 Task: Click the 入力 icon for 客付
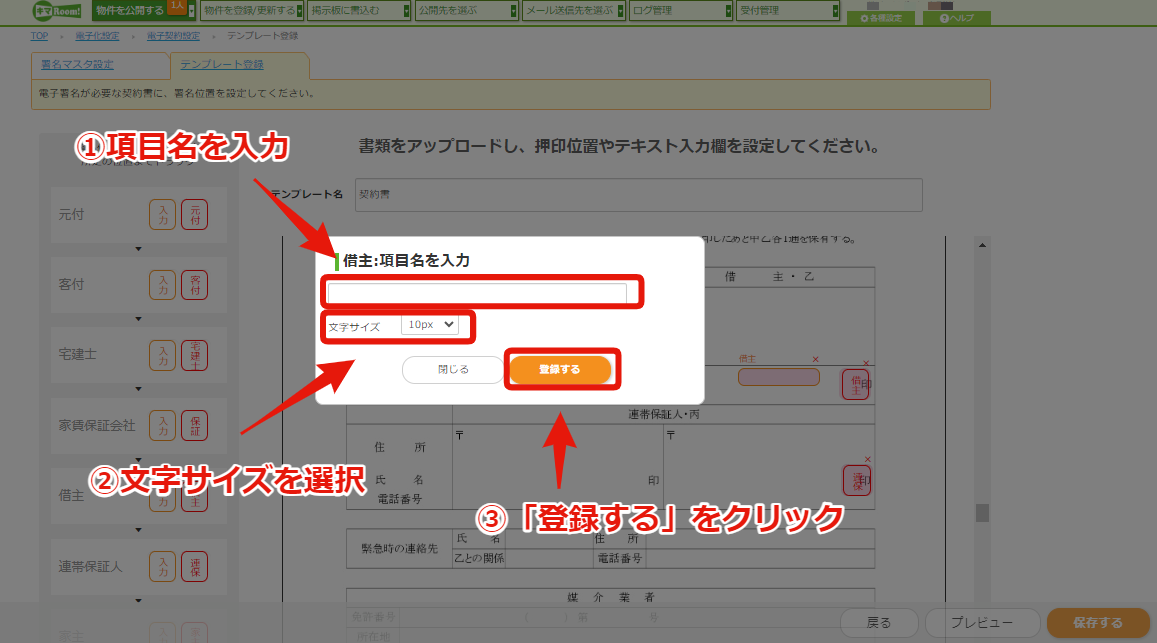pos(162,285)
